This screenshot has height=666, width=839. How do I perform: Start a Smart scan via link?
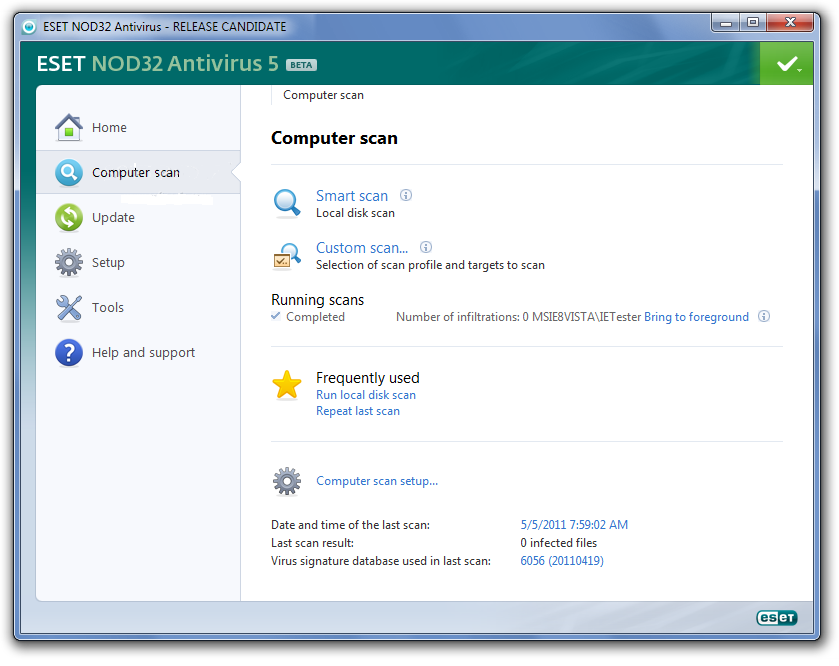point(352,196)
